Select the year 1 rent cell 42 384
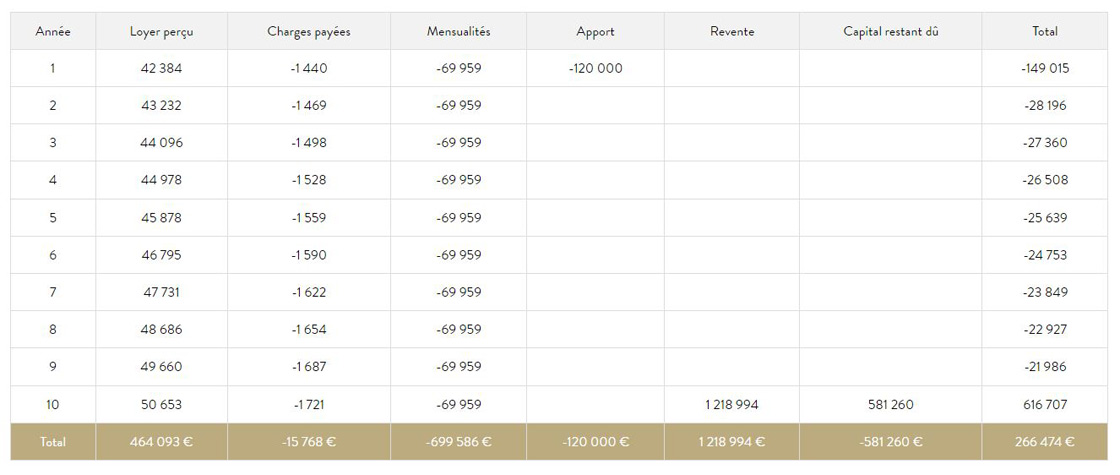This screenshot has width=1120, height=475. [162, 69]
